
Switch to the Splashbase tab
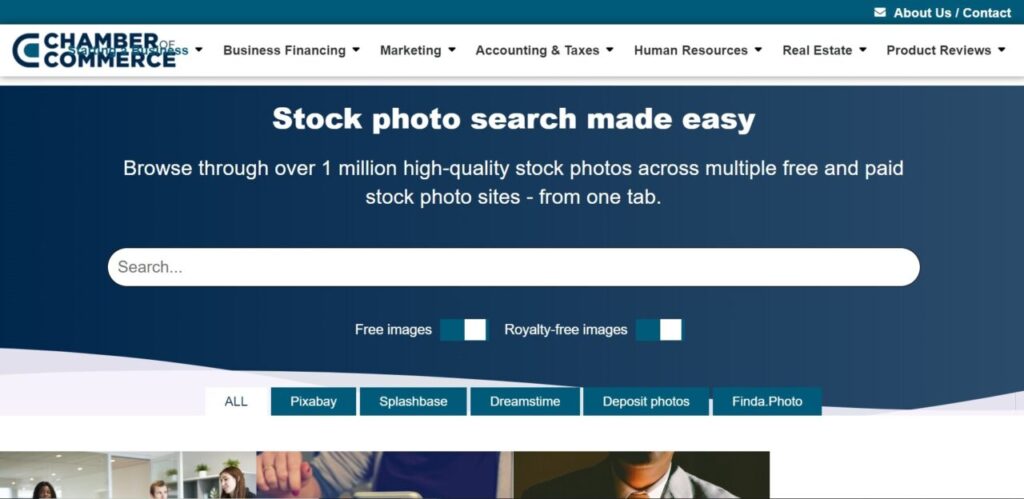tap(413, 402)
